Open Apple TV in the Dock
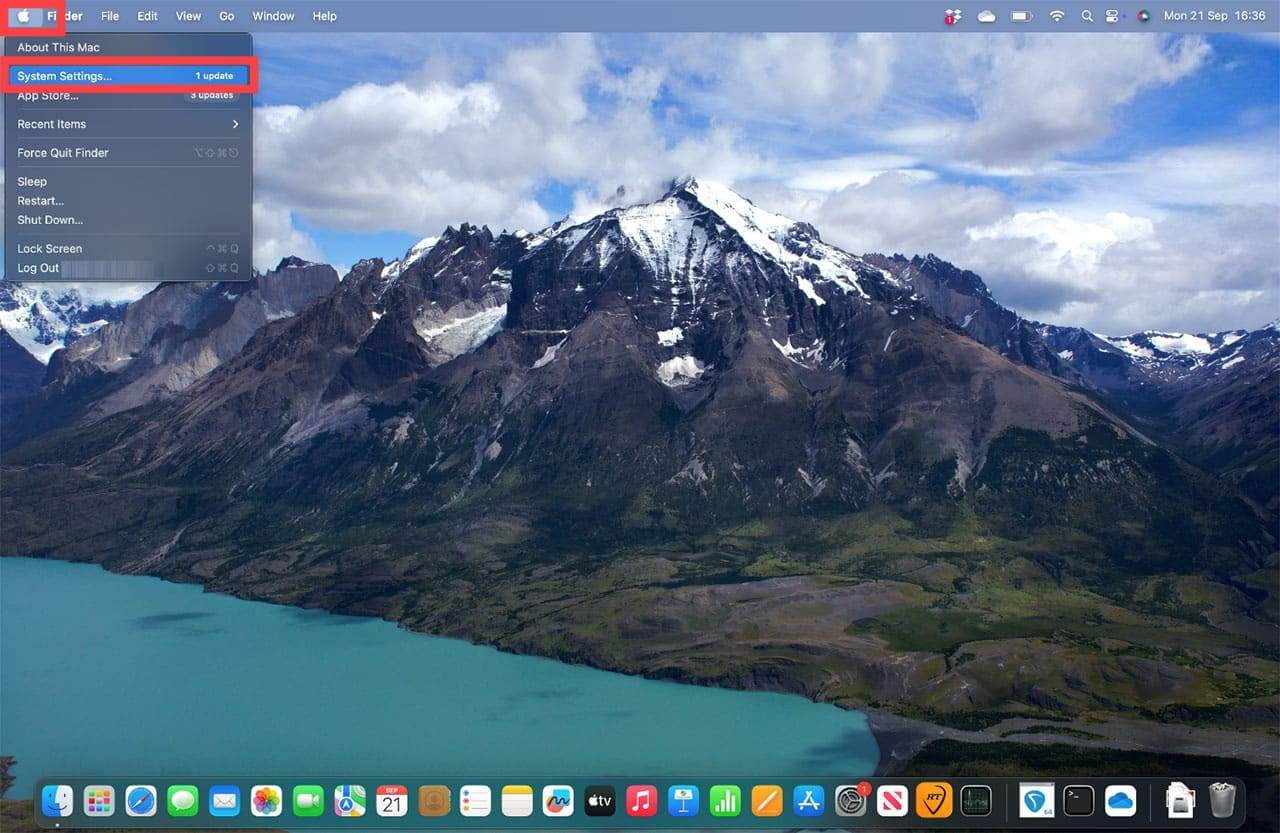 (x=600, y=800)
